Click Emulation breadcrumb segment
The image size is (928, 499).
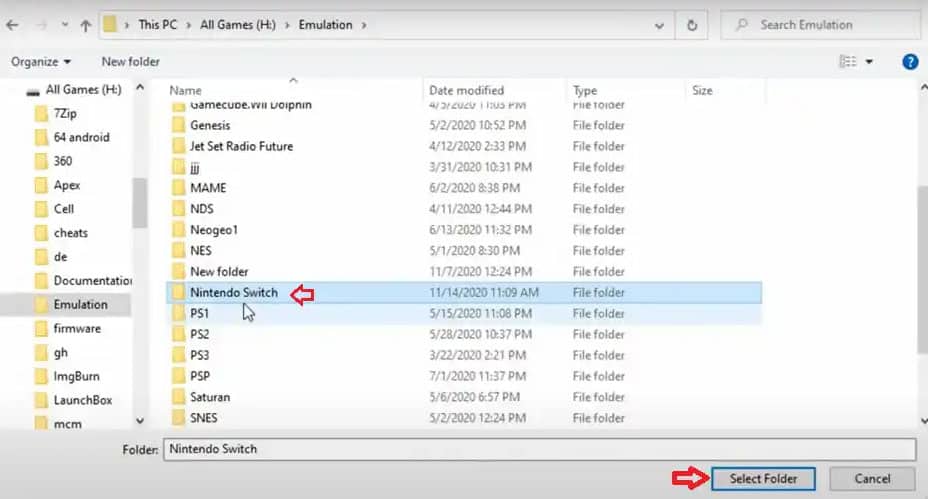[x=325, y=25]
